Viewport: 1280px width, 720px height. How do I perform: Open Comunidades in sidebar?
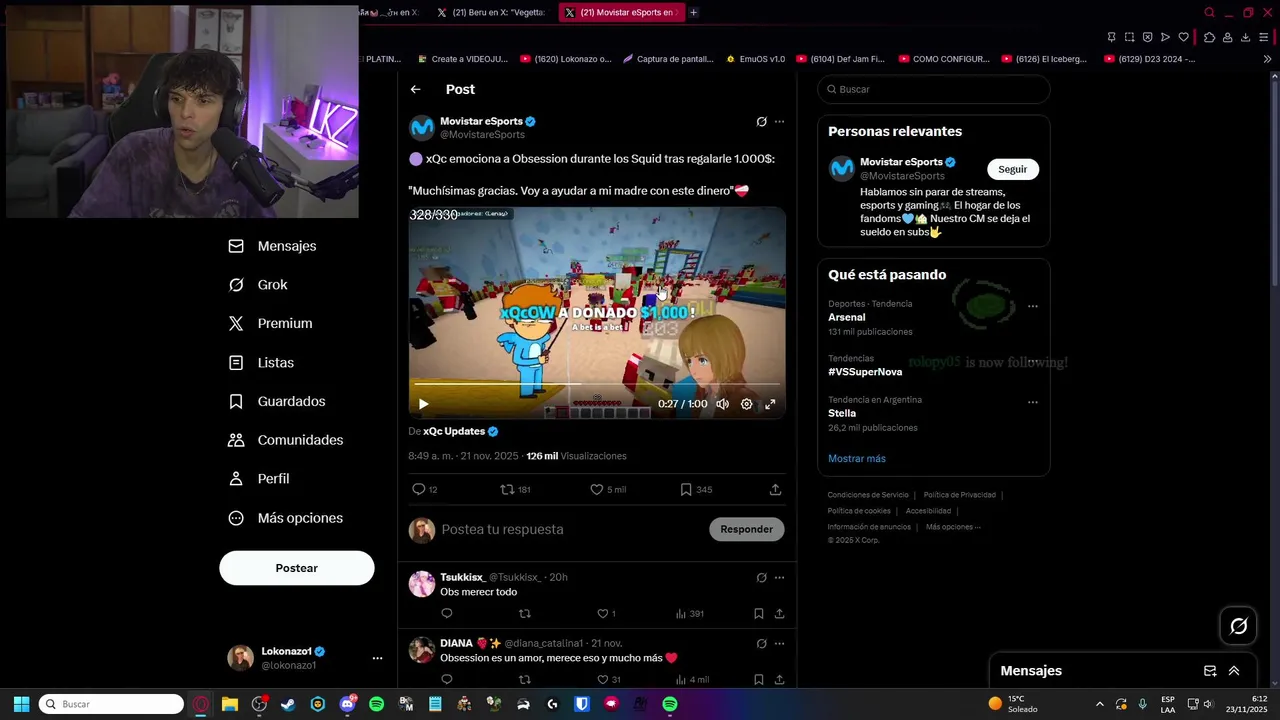[285, 440]
